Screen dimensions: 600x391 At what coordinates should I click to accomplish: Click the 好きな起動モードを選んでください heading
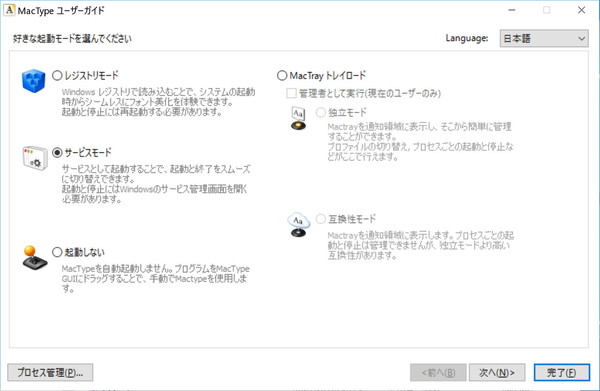[x=72, y=39]
